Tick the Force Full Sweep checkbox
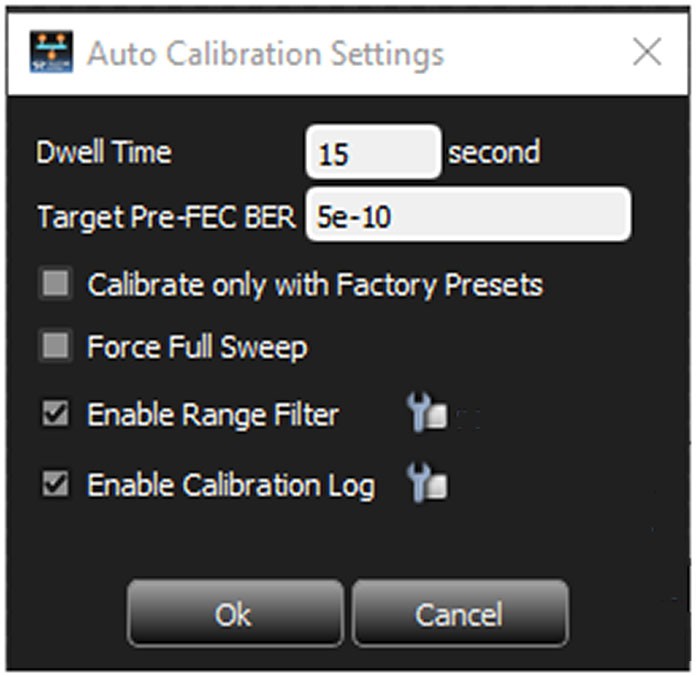This screenshot has height=677, width=696. click(55, 345)
